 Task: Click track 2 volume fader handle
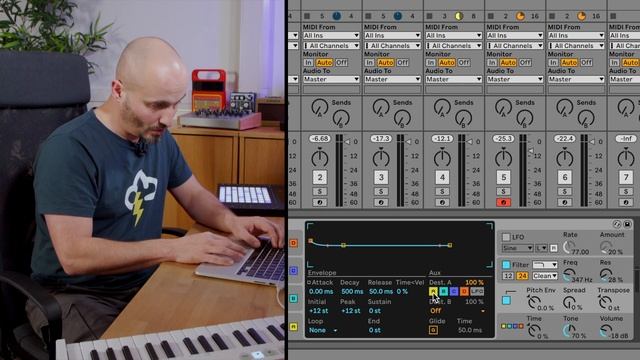pos(347,142)
